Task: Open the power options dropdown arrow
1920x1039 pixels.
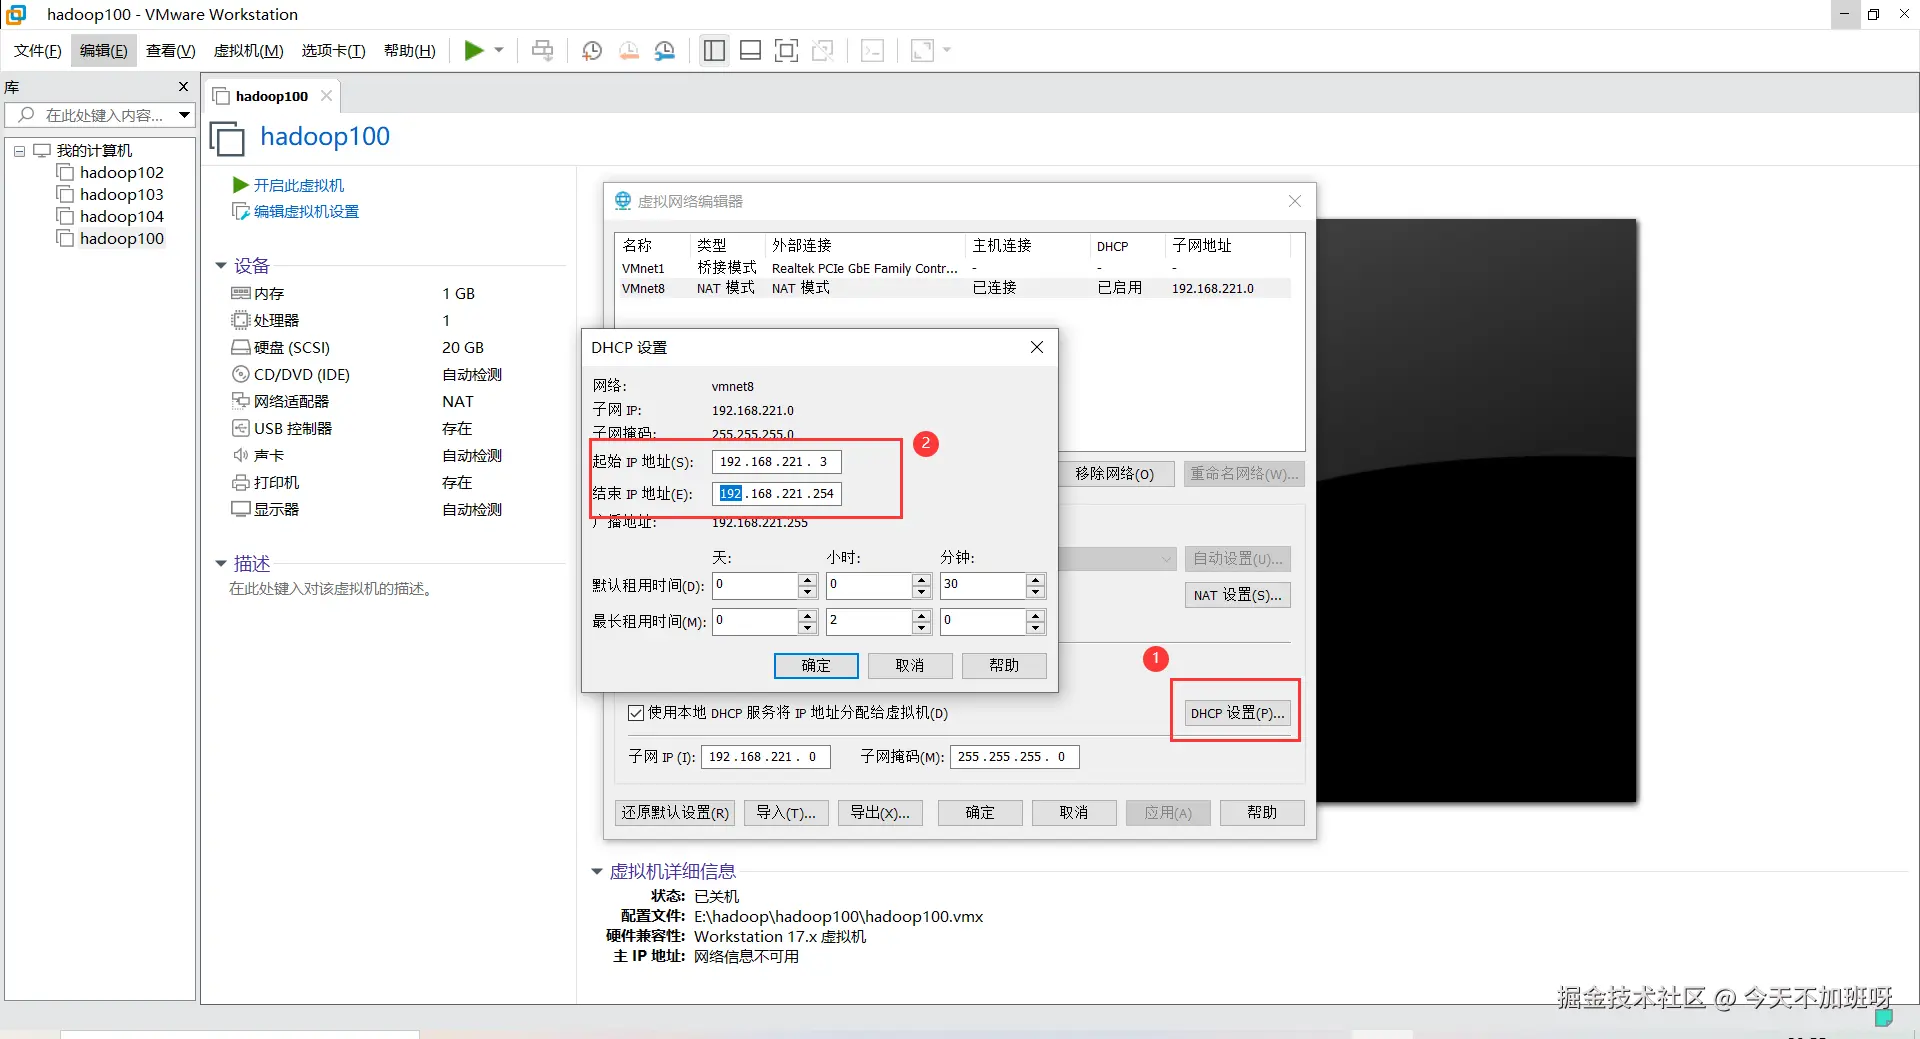Action: [499, 51]
